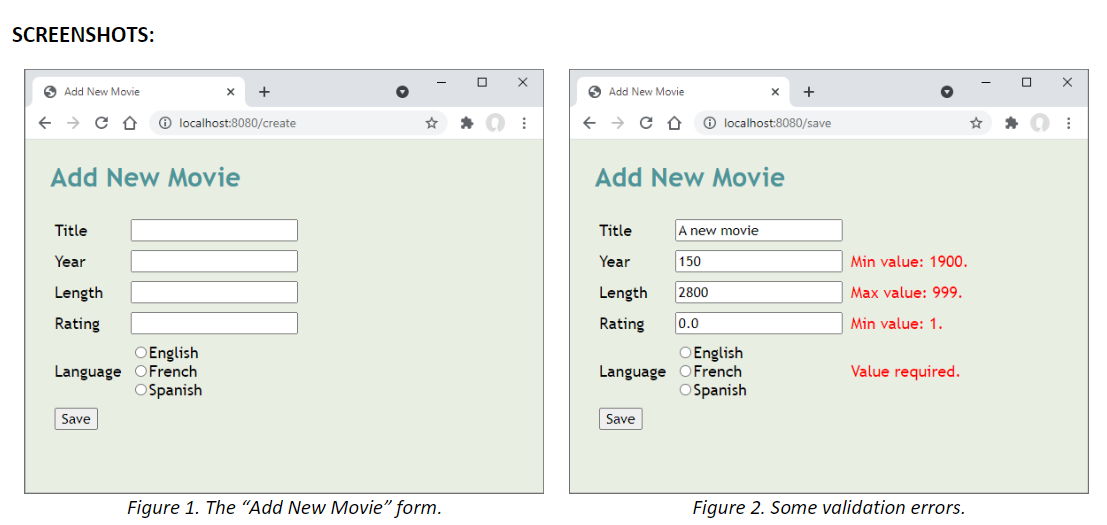Bookmark the localhost:8080/create page with star
Viewport: 1107px width, 525px height.
[x=431, y=123]
